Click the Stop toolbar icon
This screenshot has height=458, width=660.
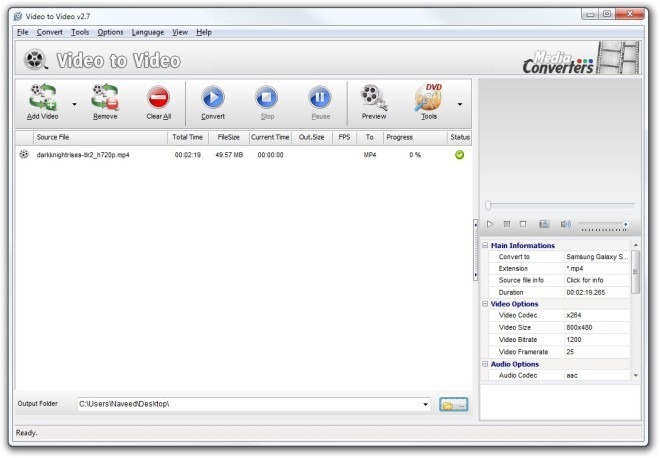pos(266,98)
